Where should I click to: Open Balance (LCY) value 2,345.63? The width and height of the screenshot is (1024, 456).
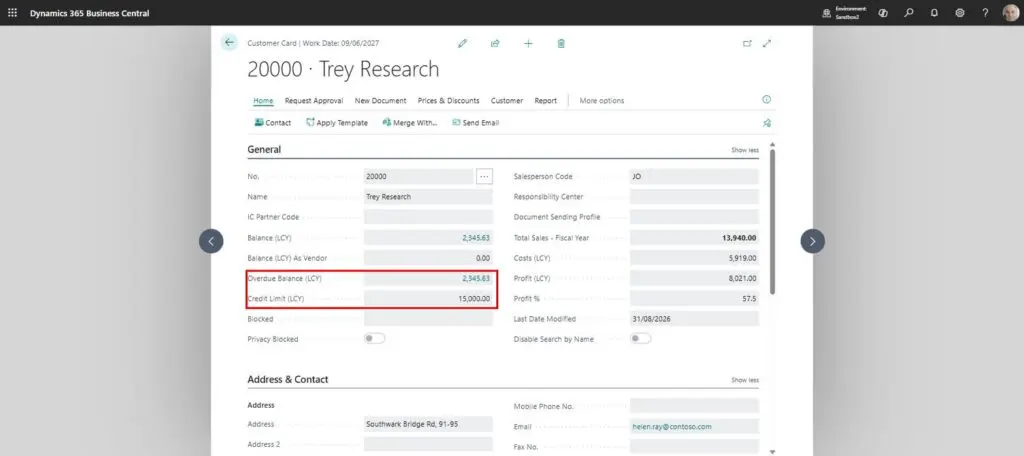click(475, 238)
